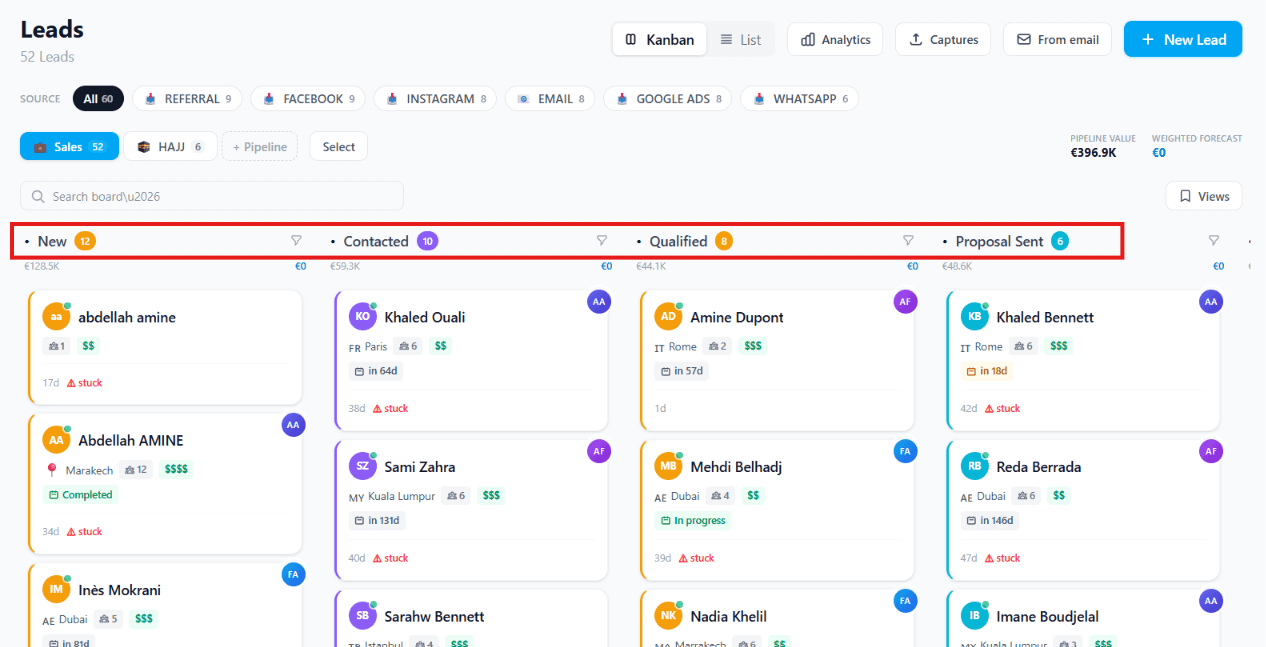Open the Sarahw Bennett lead card
This screenshot has height=647, width=1266.
pyautogui.click(x=472, y=618)
